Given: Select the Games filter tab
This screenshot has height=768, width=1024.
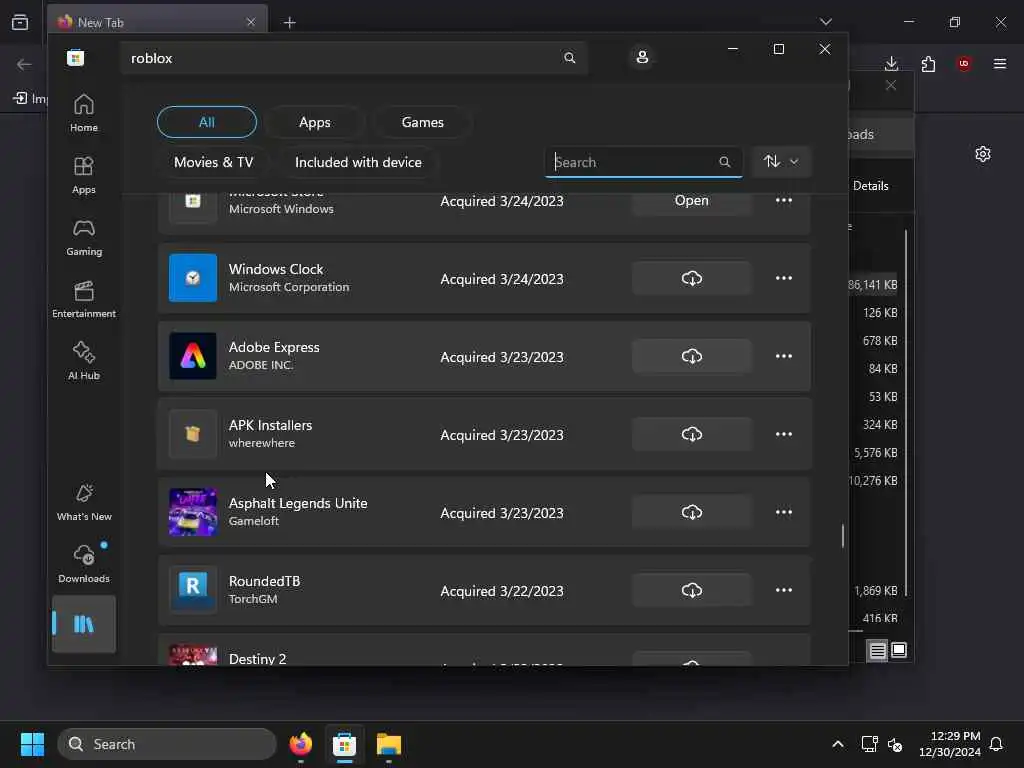Looking at the screenshot, I should pyautogui.click(x=423, y=122).
